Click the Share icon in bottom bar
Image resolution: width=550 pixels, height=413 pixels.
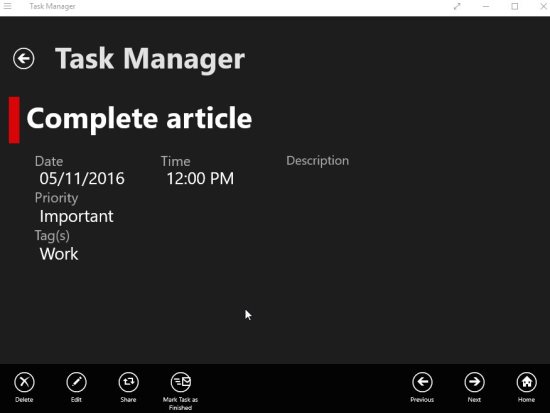click(x=128, y=382)
